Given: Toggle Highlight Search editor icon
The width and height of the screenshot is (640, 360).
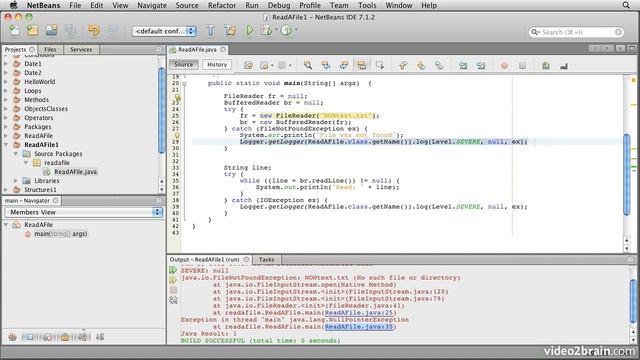Looking at the screenshot, I should point(362,65).
